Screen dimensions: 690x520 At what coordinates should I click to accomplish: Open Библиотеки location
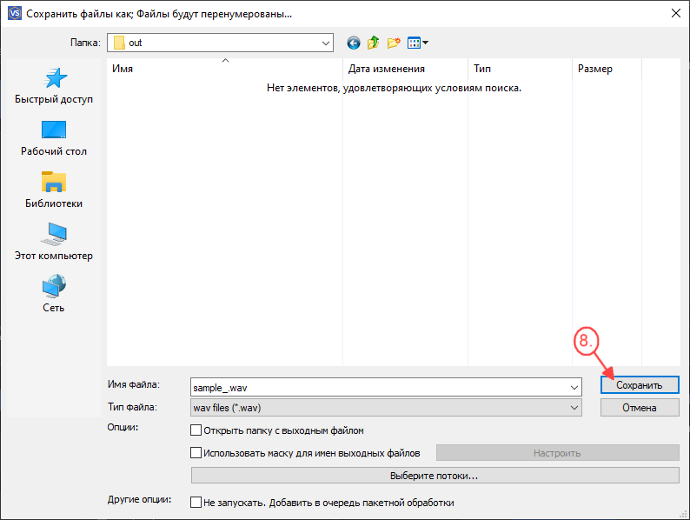[54, 190]
